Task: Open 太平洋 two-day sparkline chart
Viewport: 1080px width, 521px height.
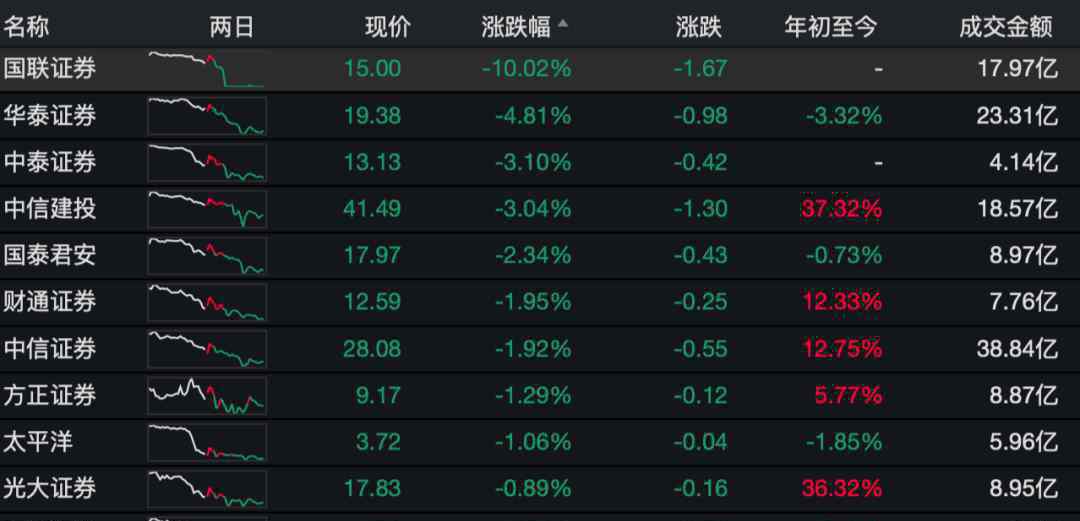Action: coord(207,442)
